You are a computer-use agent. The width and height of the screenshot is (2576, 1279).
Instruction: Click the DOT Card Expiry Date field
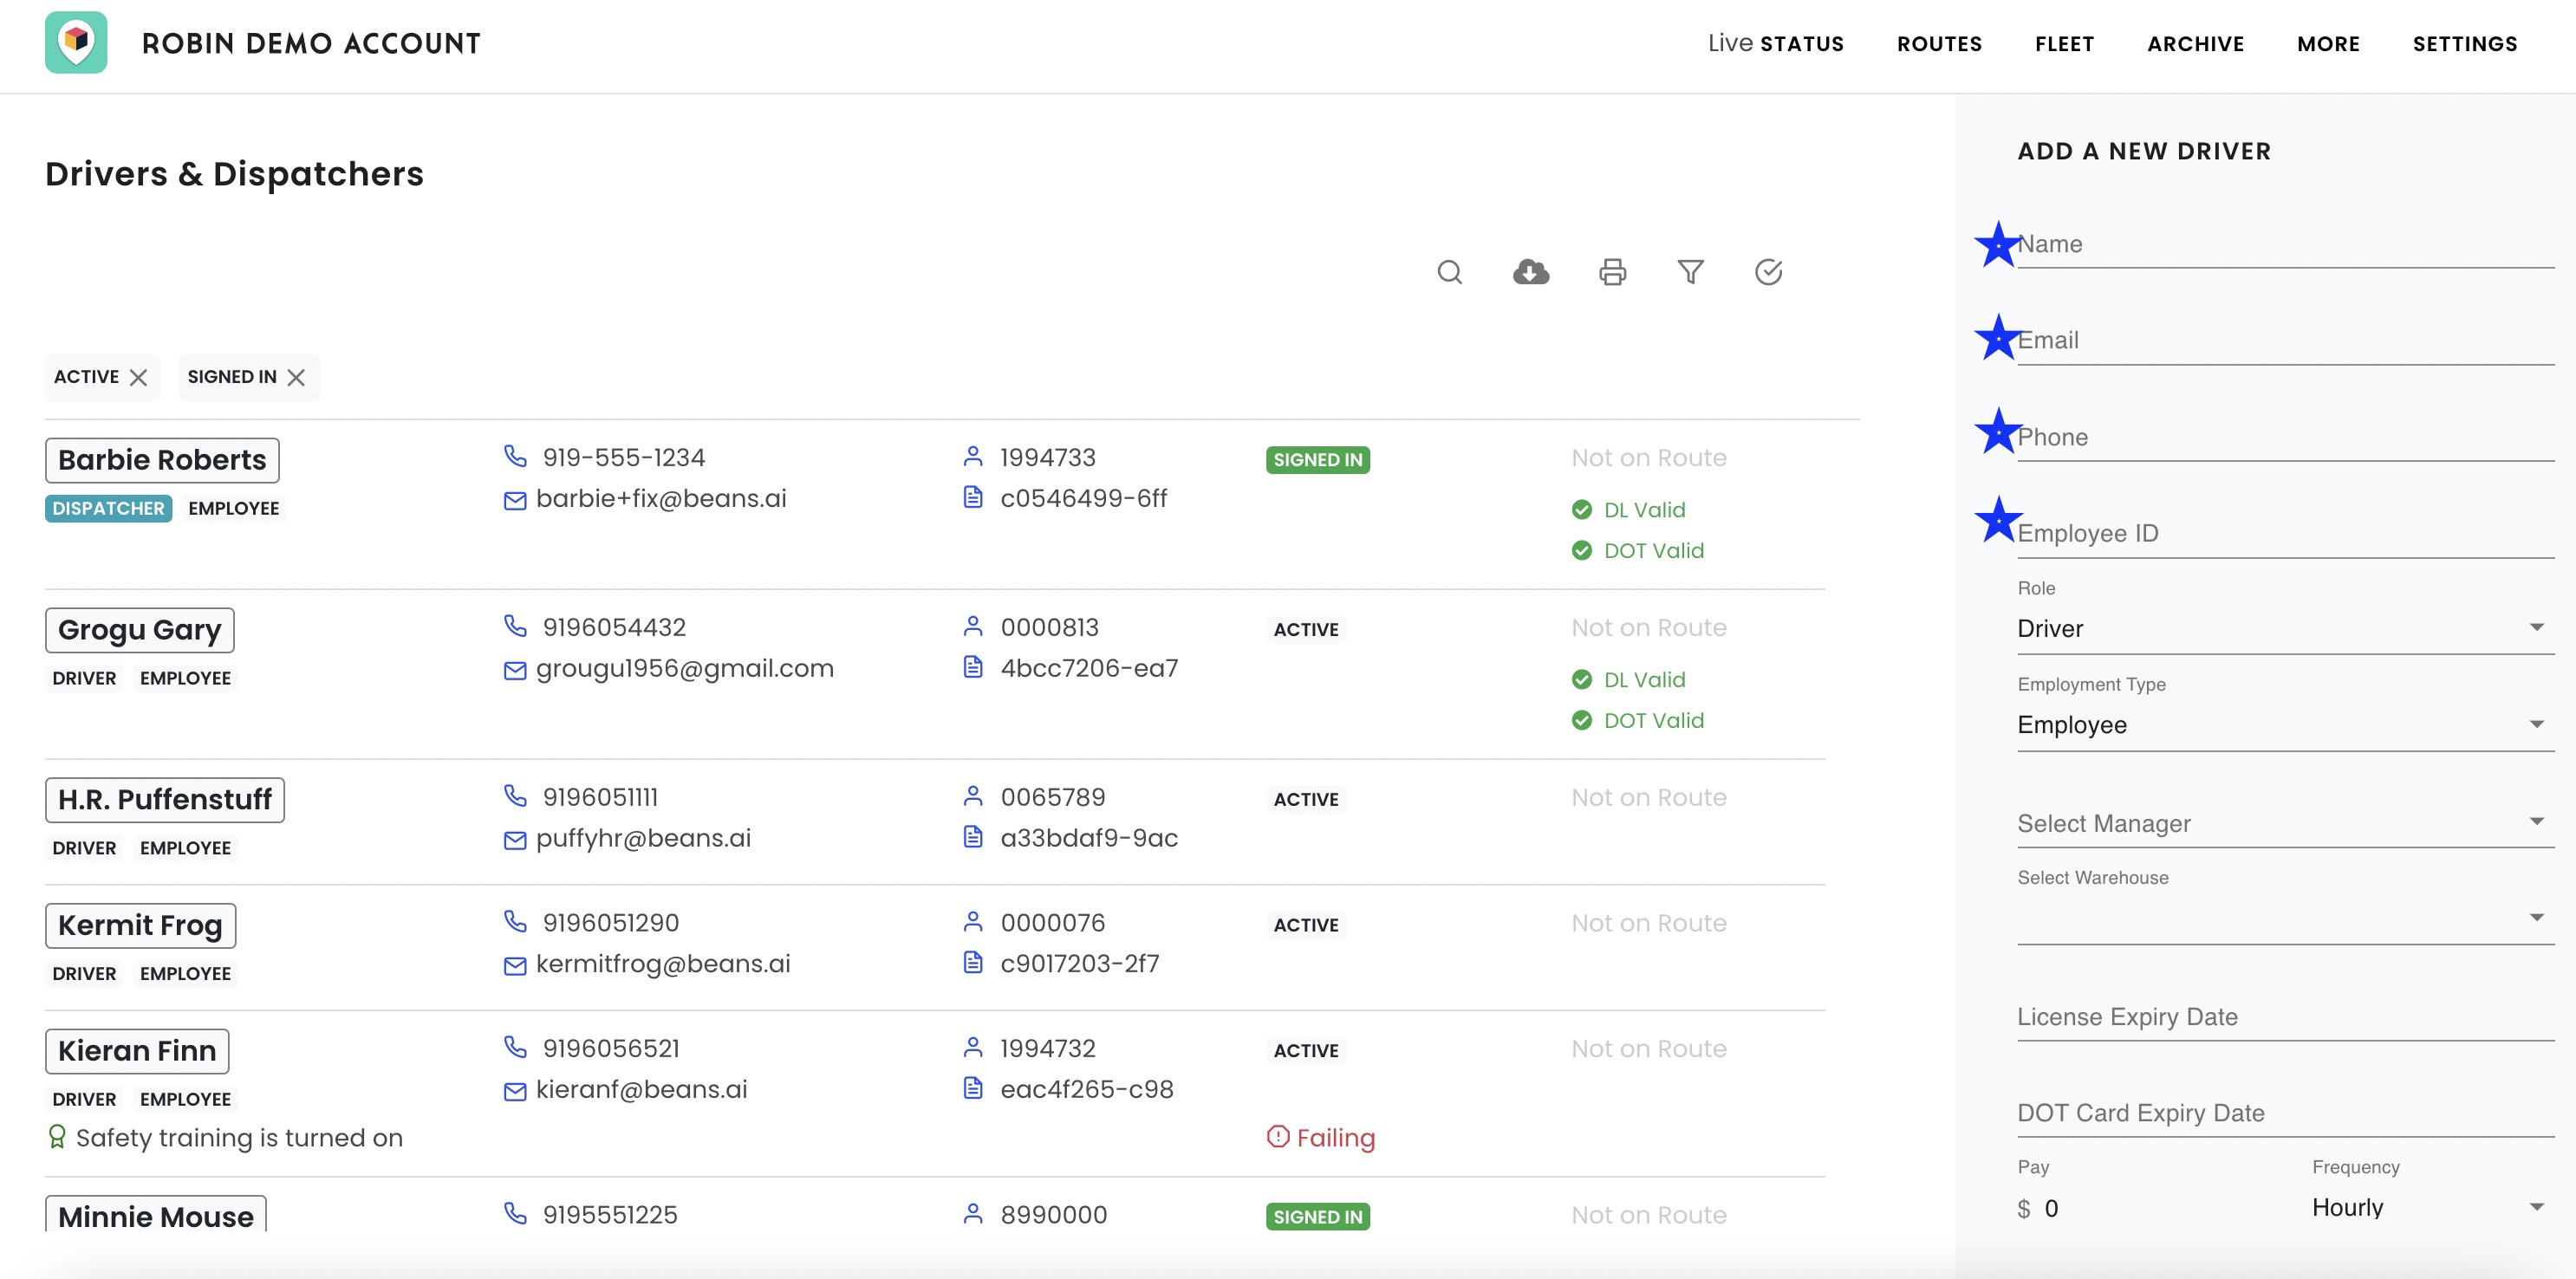pos(2285,1113)
